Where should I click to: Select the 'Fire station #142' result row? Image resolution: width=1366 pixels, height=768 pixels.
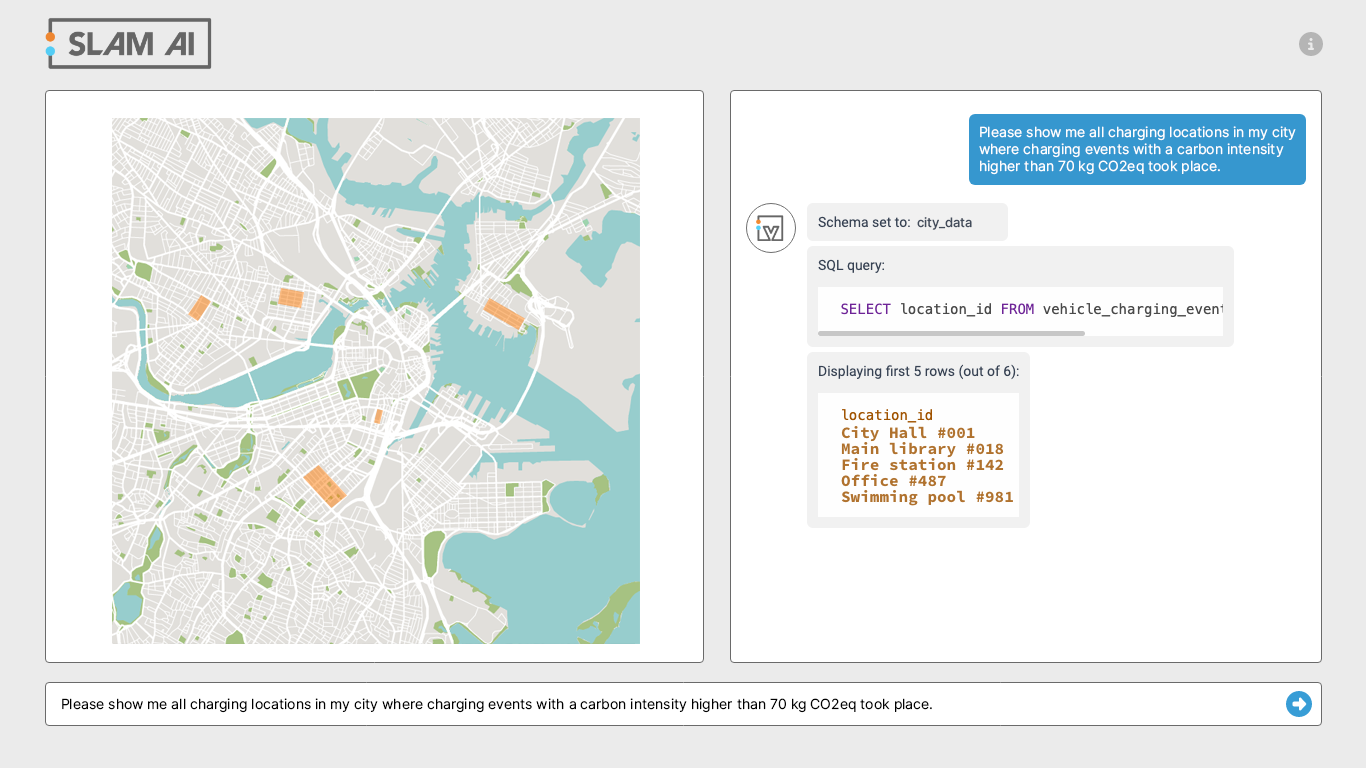[922, 465]
